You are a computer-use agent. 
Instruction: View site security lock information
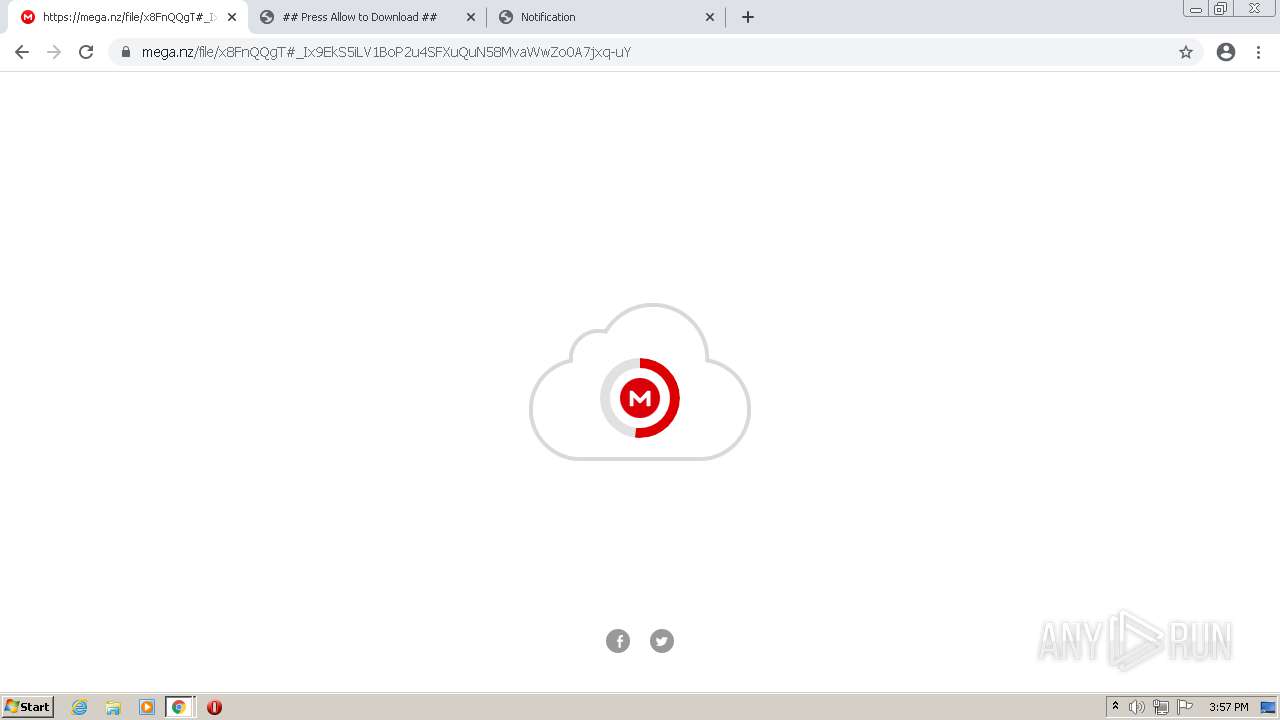[x=126, y=52]
